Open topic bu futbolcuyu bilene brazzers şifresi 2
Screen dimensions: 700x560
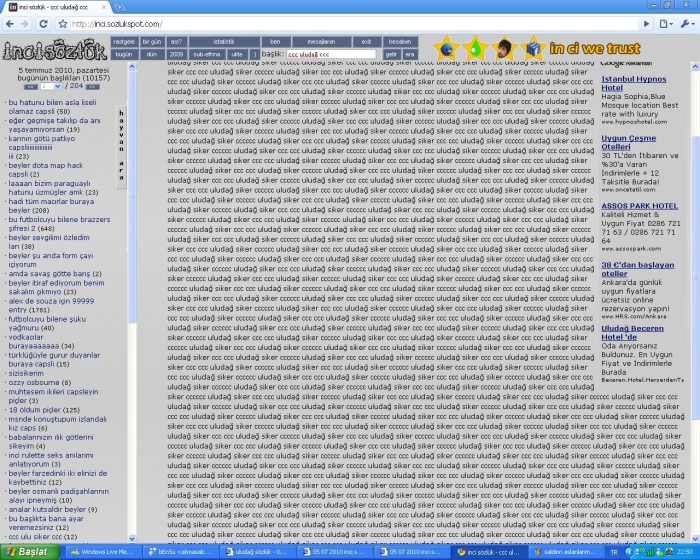click(59, 224)
